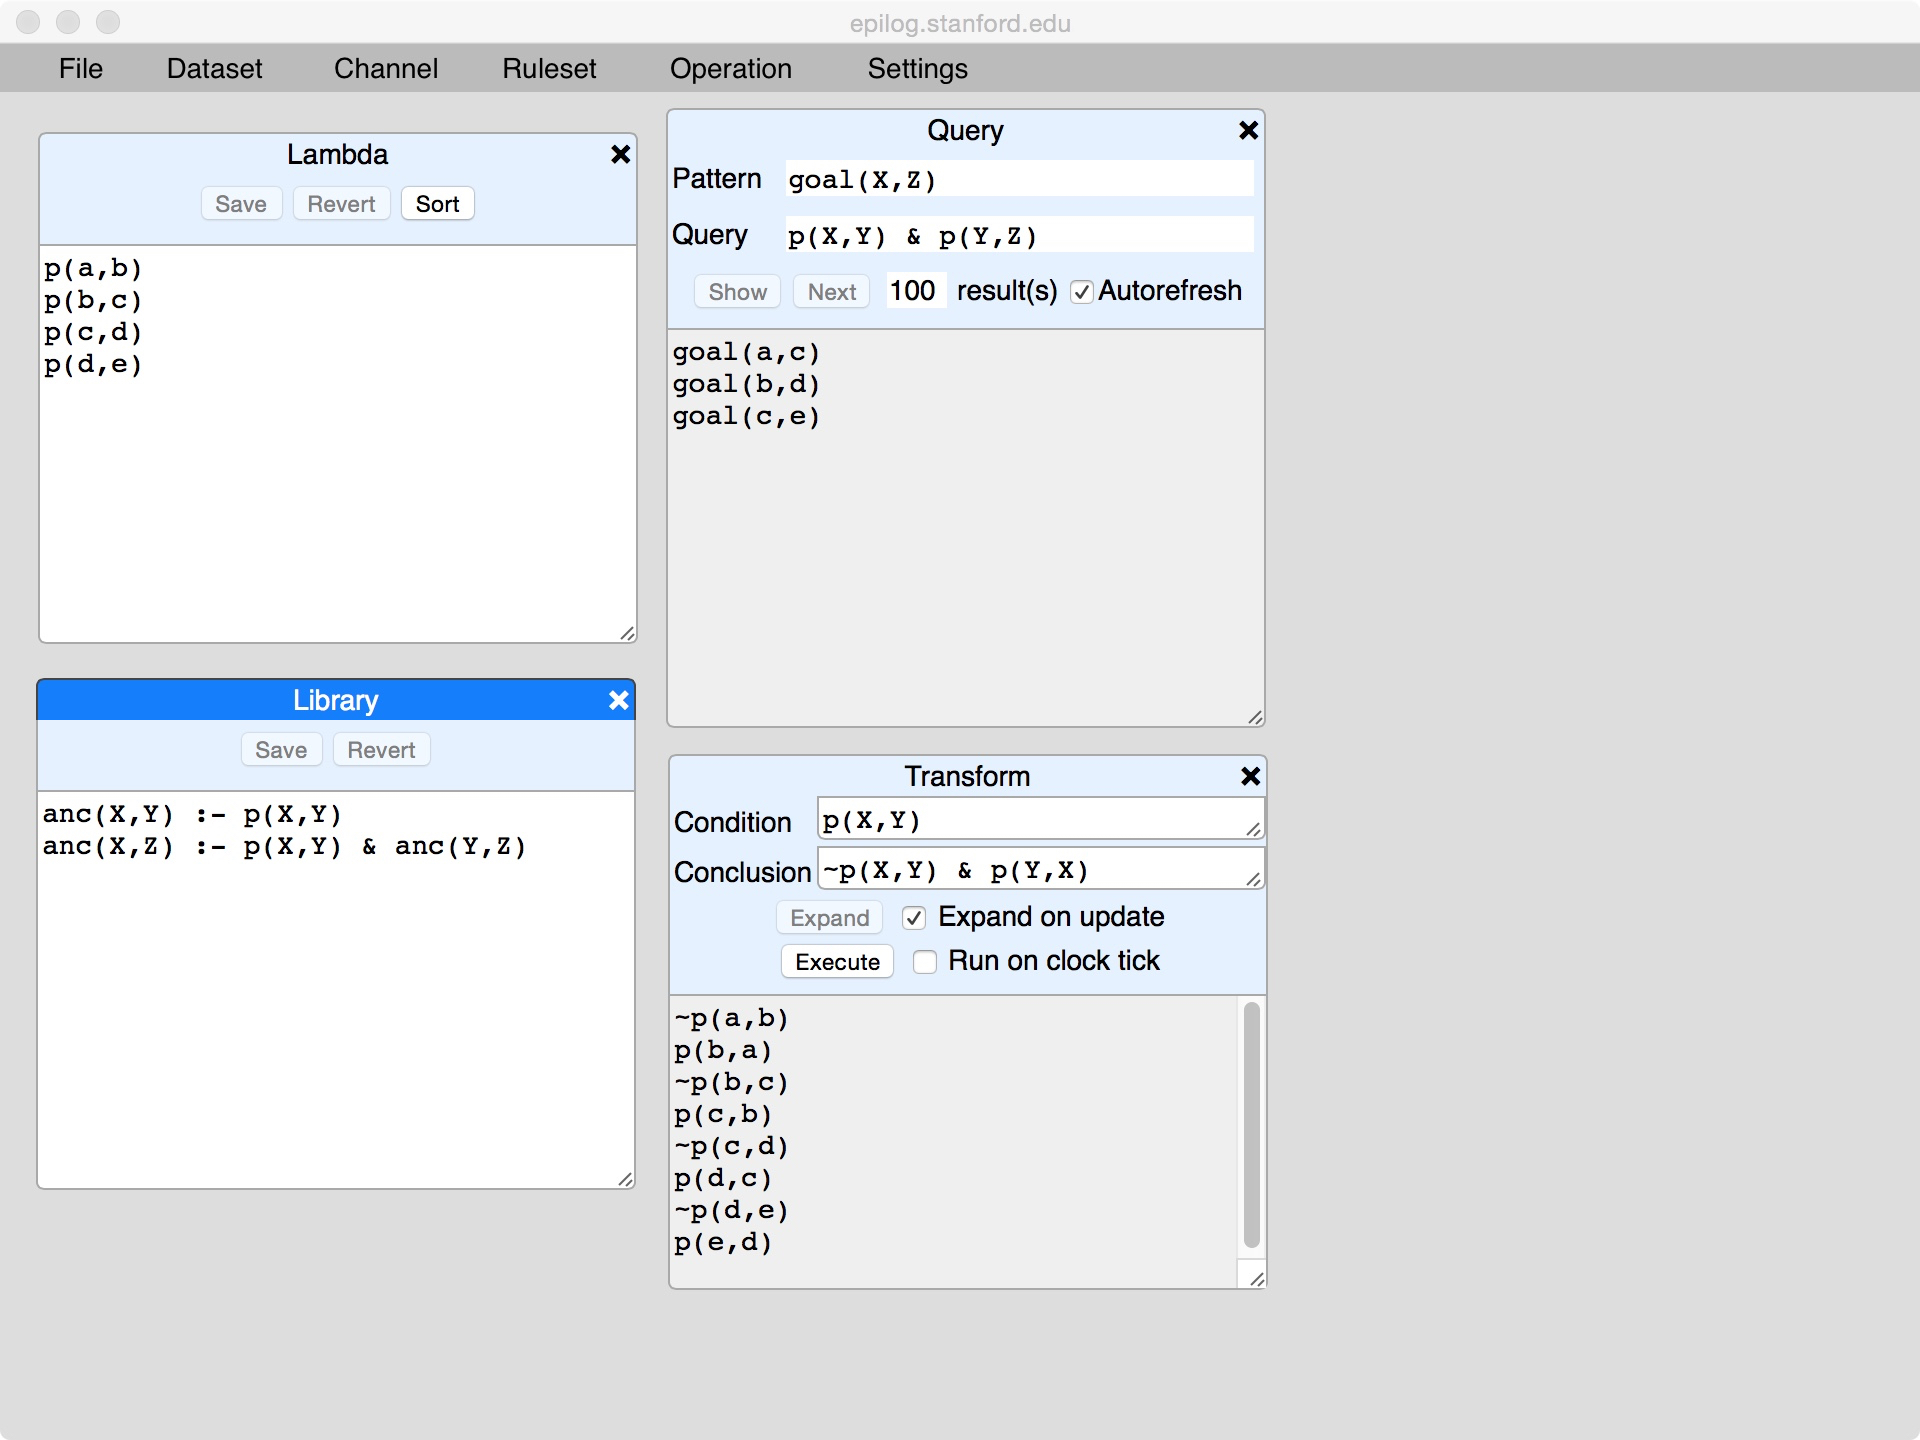1920x1440 pixels.
Task: Open the Dataset menu
Action: tap(214, 68)
